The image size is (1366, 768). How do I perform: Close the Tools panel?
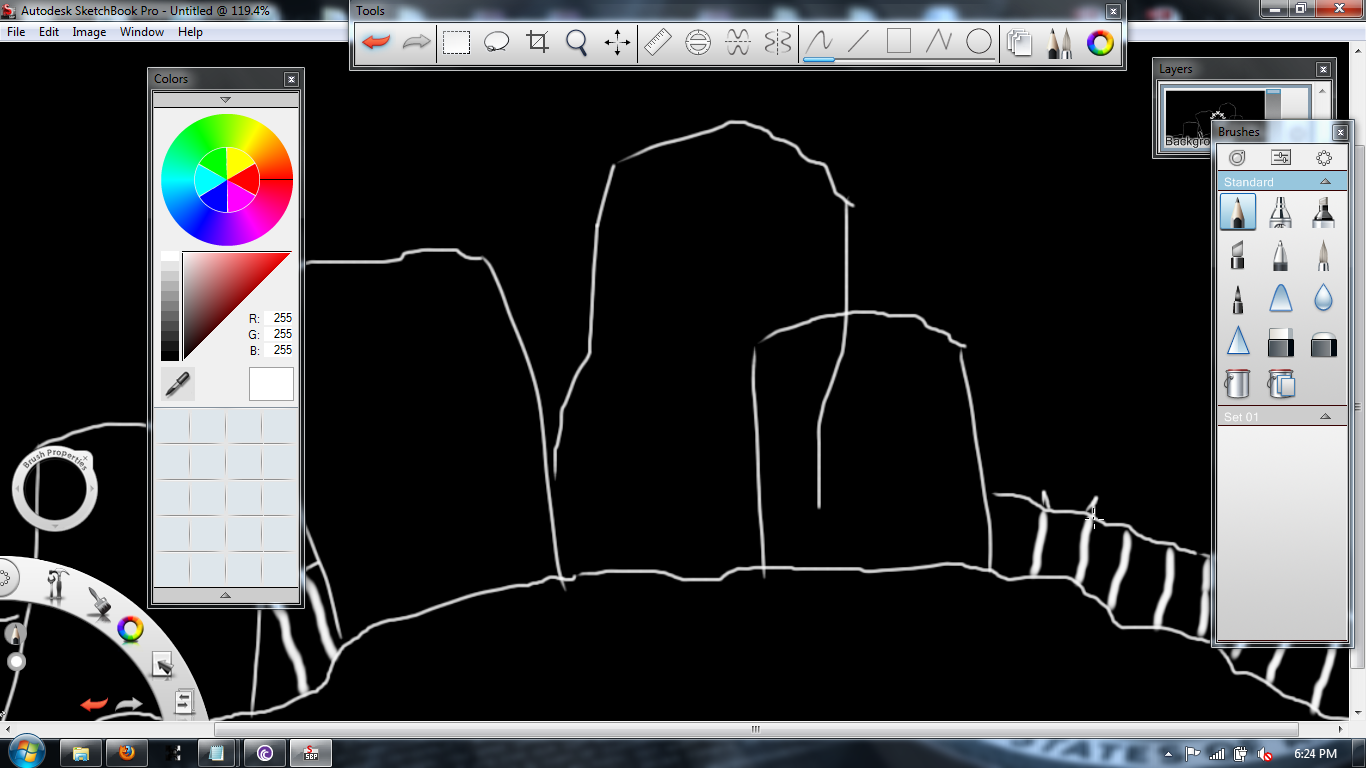pos(1113,11)
